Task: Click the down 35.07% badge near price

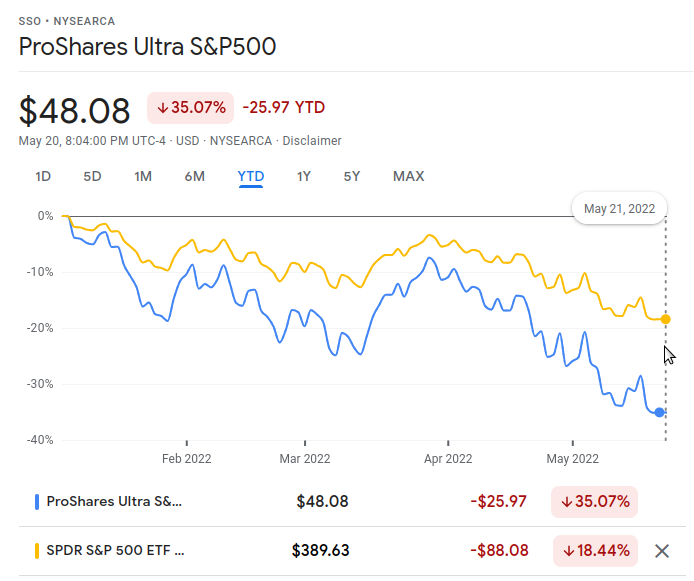Action: point(190,108)
